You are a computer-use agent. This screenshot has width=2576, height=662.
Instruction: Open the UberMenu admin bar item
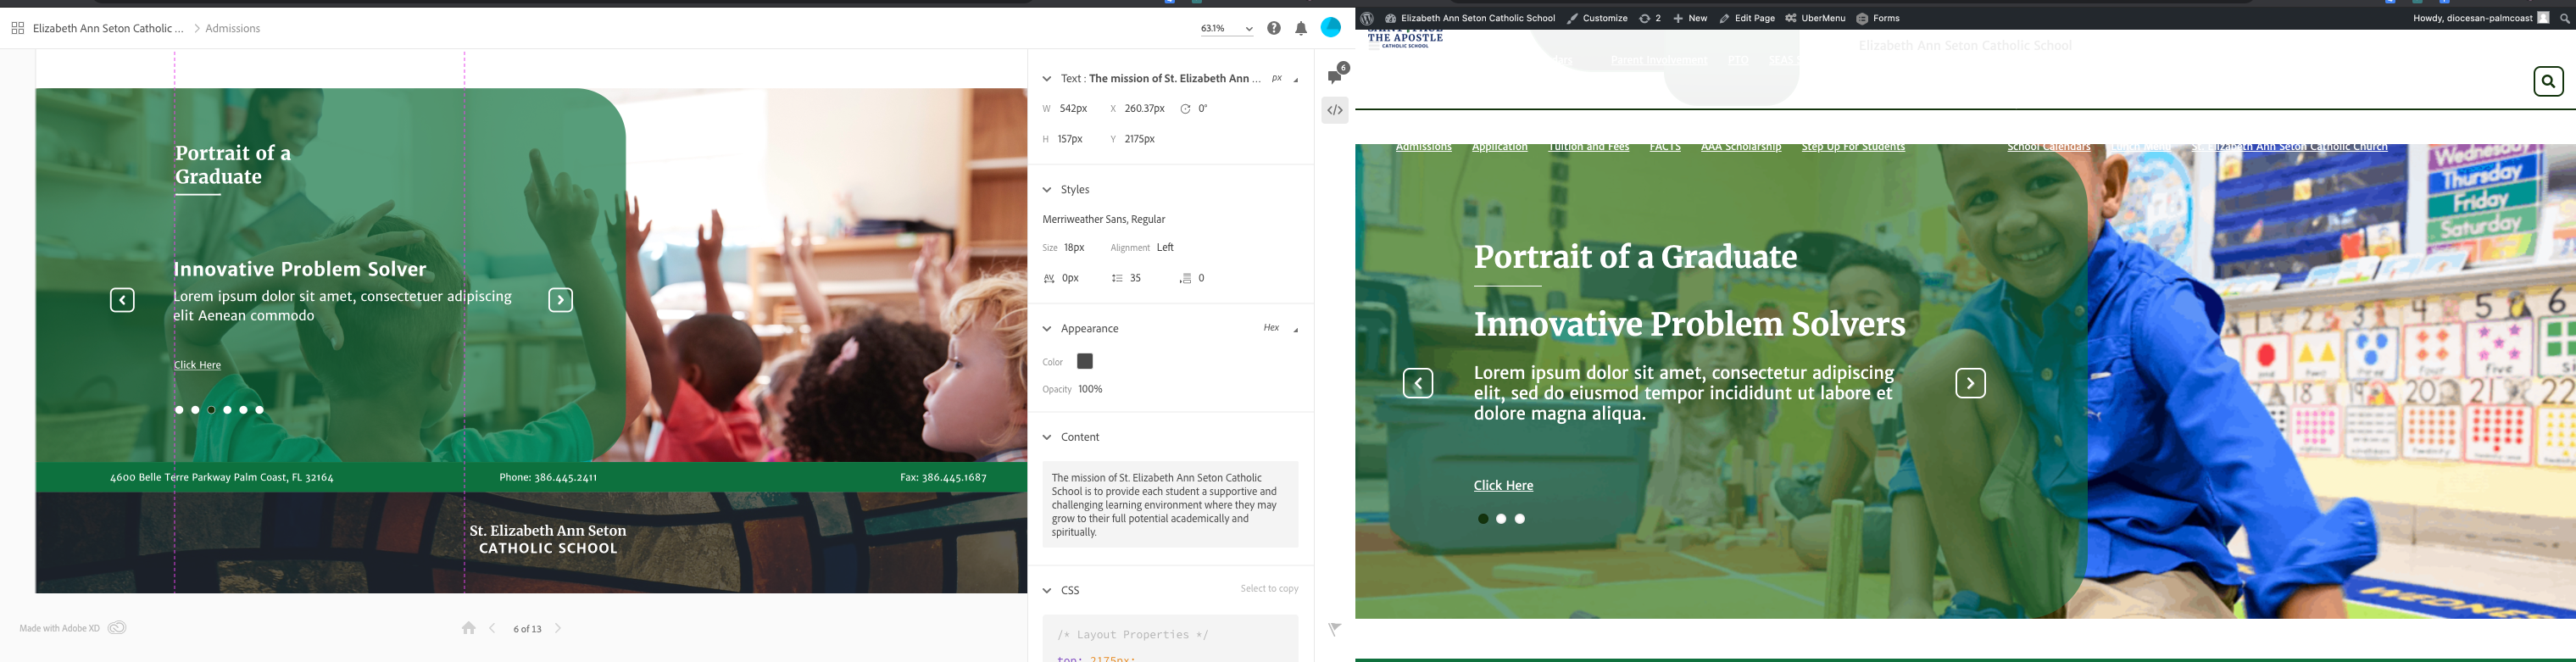1815,18
